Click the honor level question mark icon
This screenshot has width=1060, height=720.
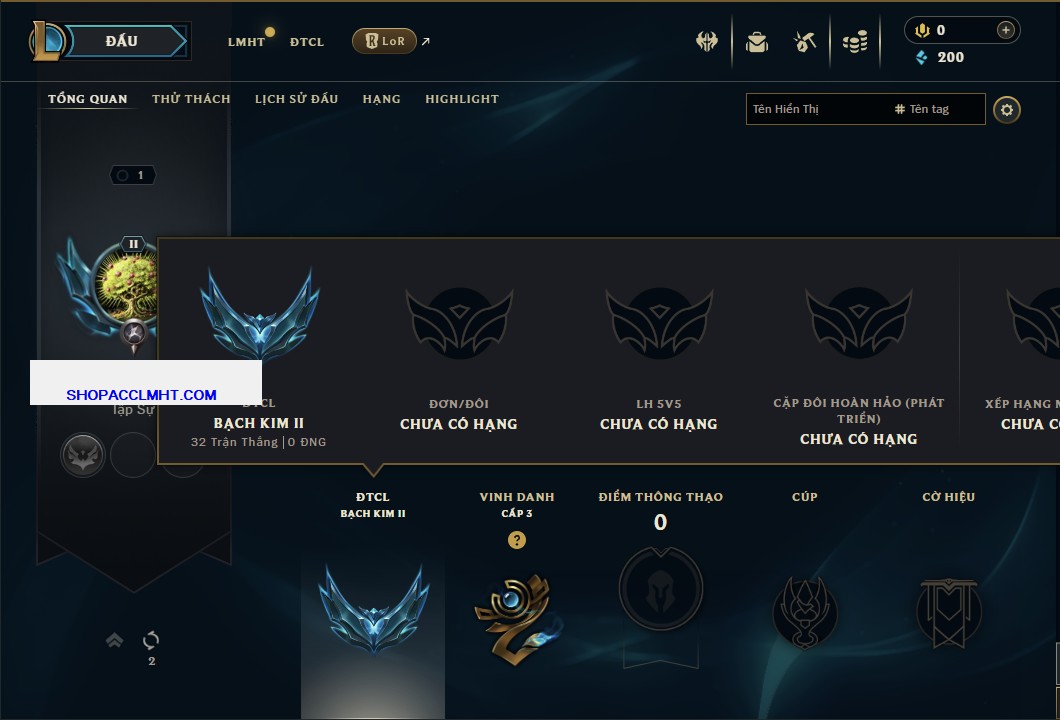[516, 540]
